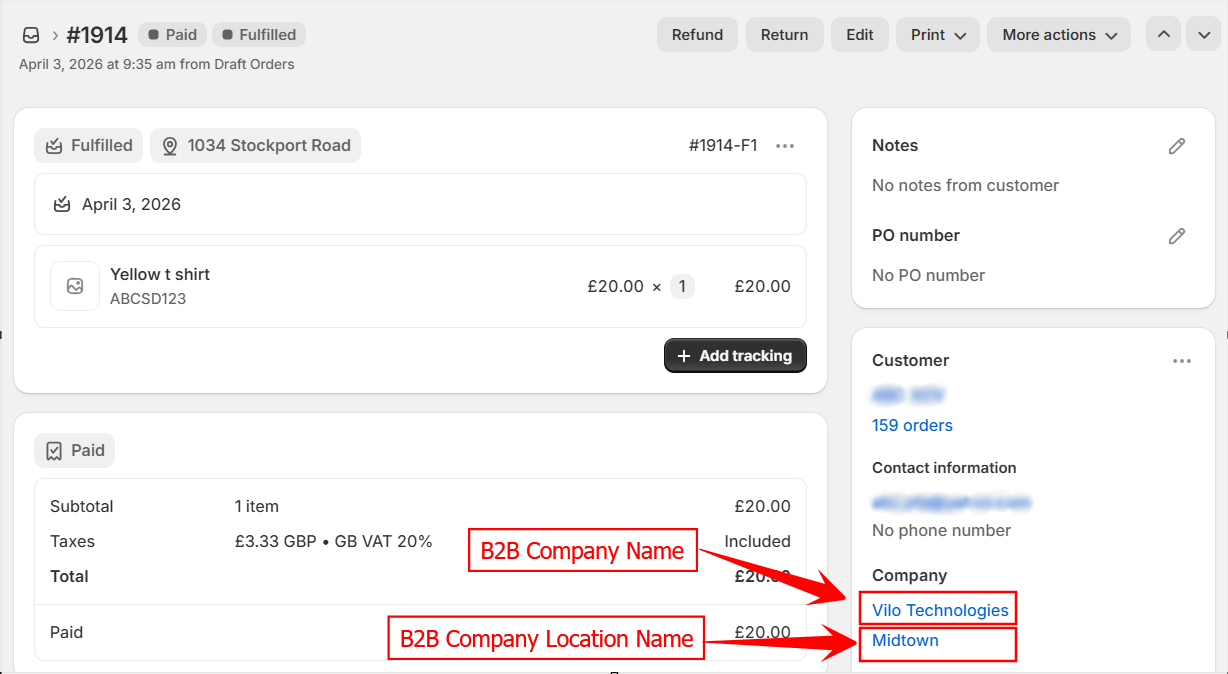The width and height of the screenshot is (1228, 674).
Task: Click the orders inbox icon in breadcrumb
Action: 31,35
